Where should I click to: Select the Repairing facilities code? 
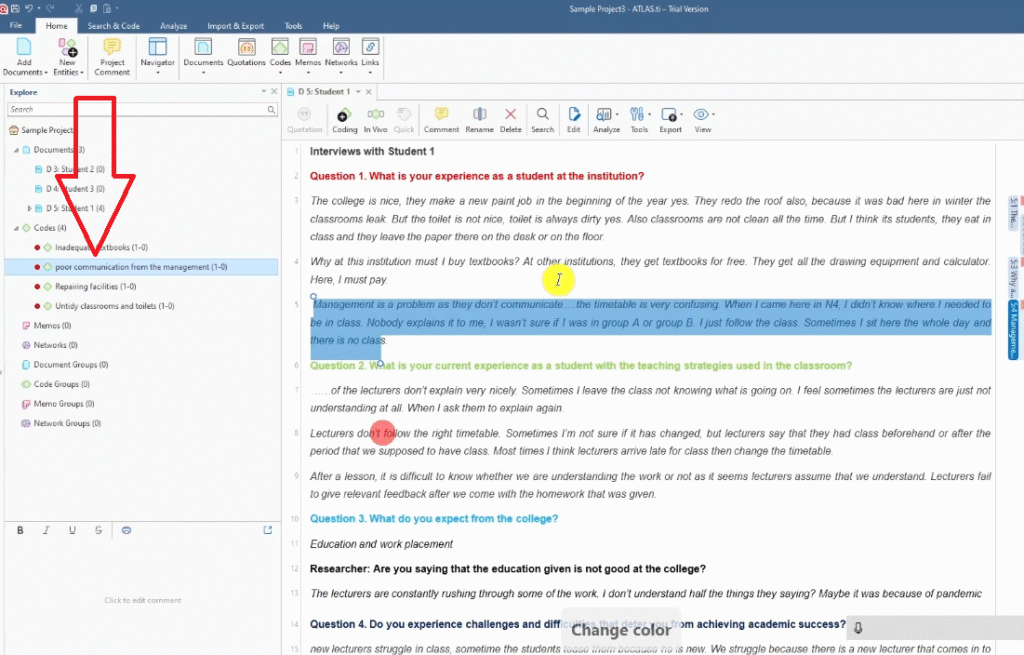click(95, 287)
